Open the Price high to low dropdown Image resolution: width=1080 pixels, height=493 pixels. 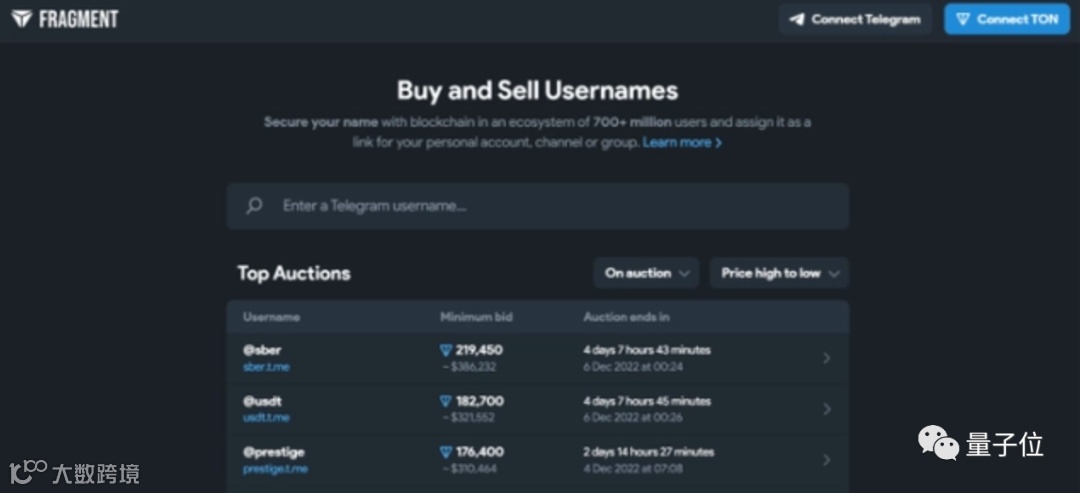[780, 273]
